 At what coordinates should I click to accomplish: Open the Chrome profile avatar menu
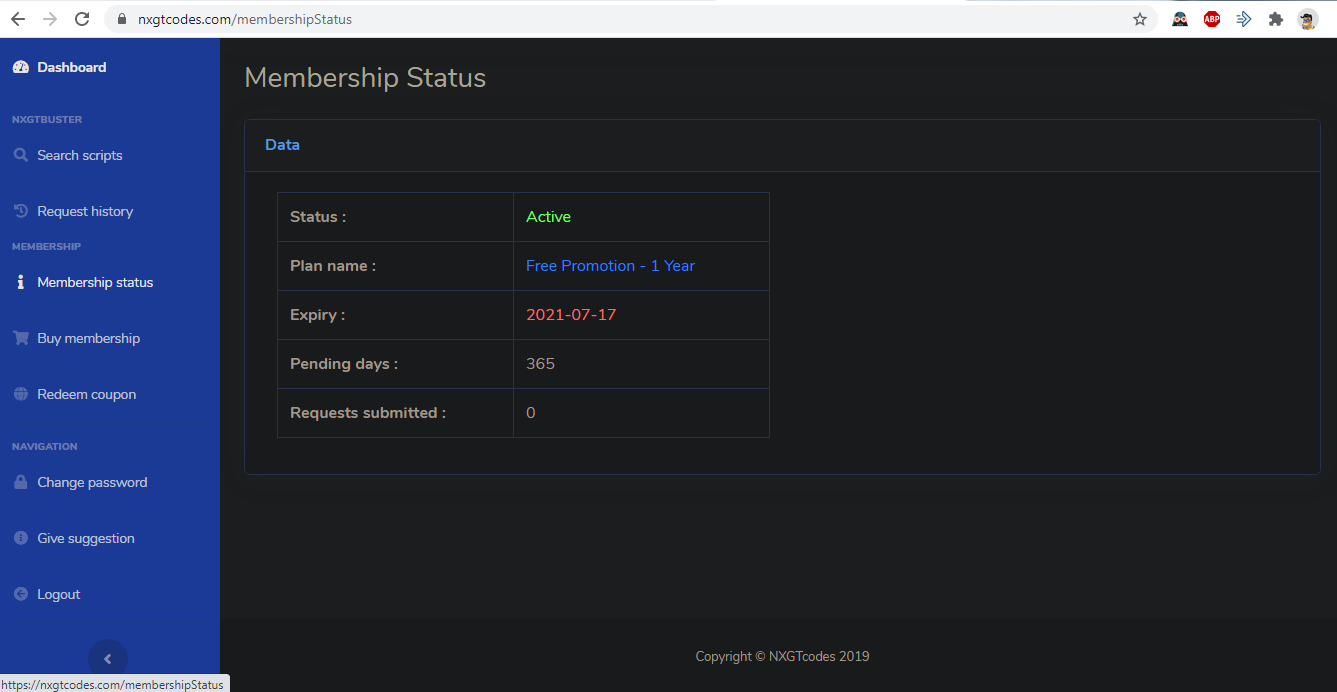[x=1307, y=19]
